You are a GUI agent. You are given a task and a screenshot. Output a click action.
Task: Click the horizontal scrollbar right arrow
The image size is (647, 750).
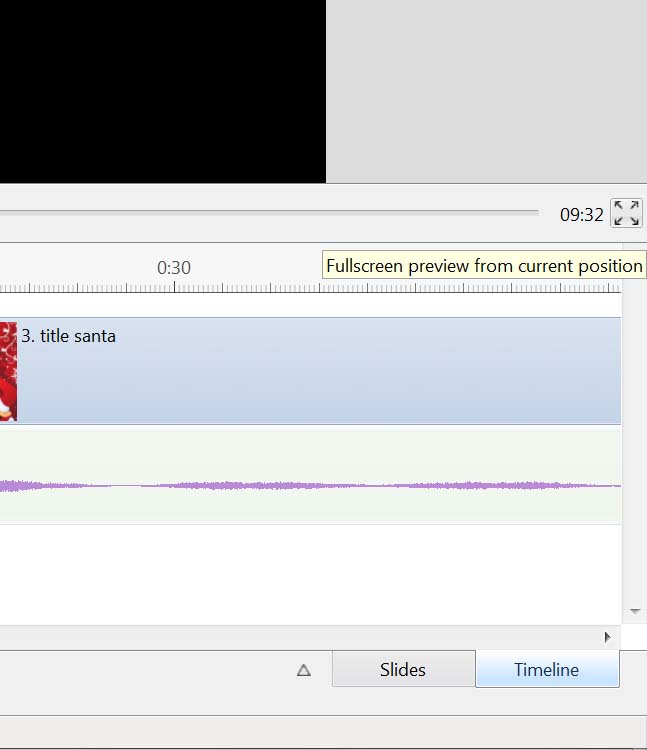click(607, 637)
